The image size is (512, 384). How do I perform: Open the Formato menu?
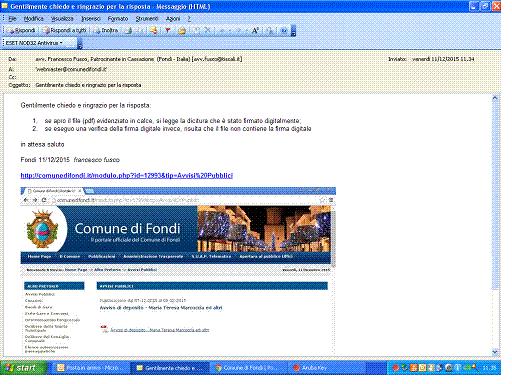[118, 19]
